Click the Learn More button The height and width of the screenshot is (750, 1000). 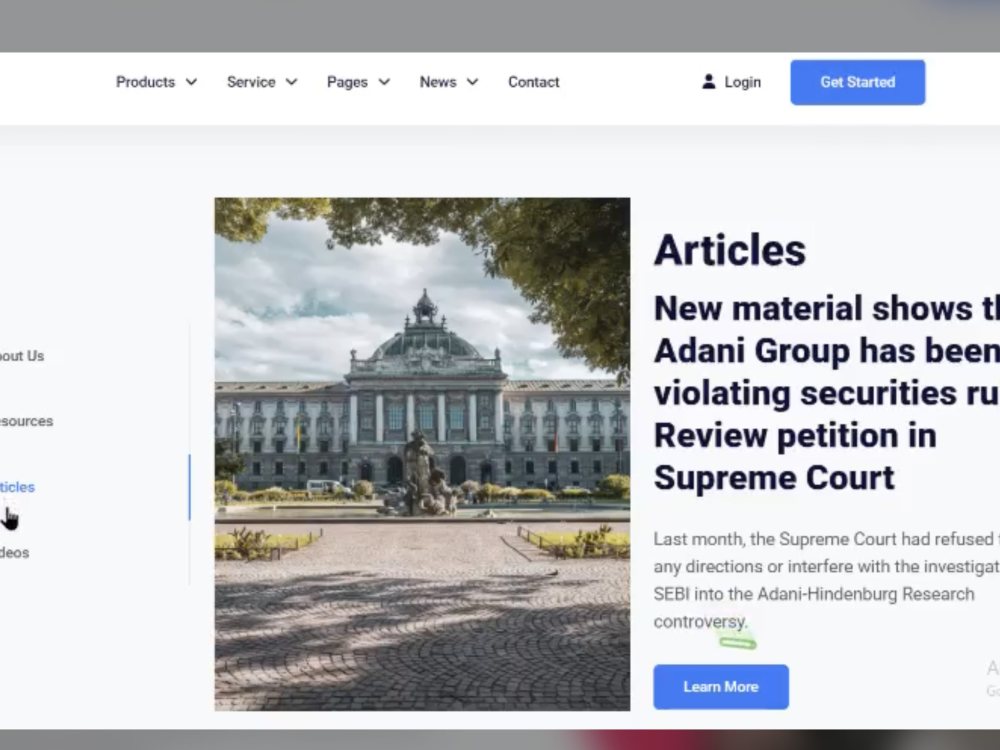click(x=721, y=687)
